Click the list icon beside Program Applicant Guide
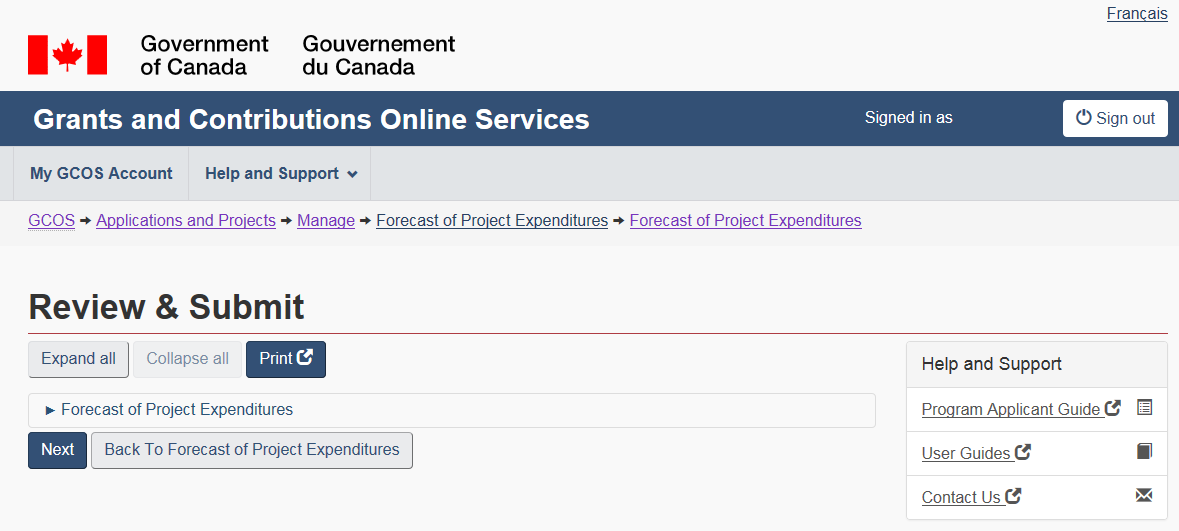This screenshot has width=1179, height=531. (x=1145, y=408)
